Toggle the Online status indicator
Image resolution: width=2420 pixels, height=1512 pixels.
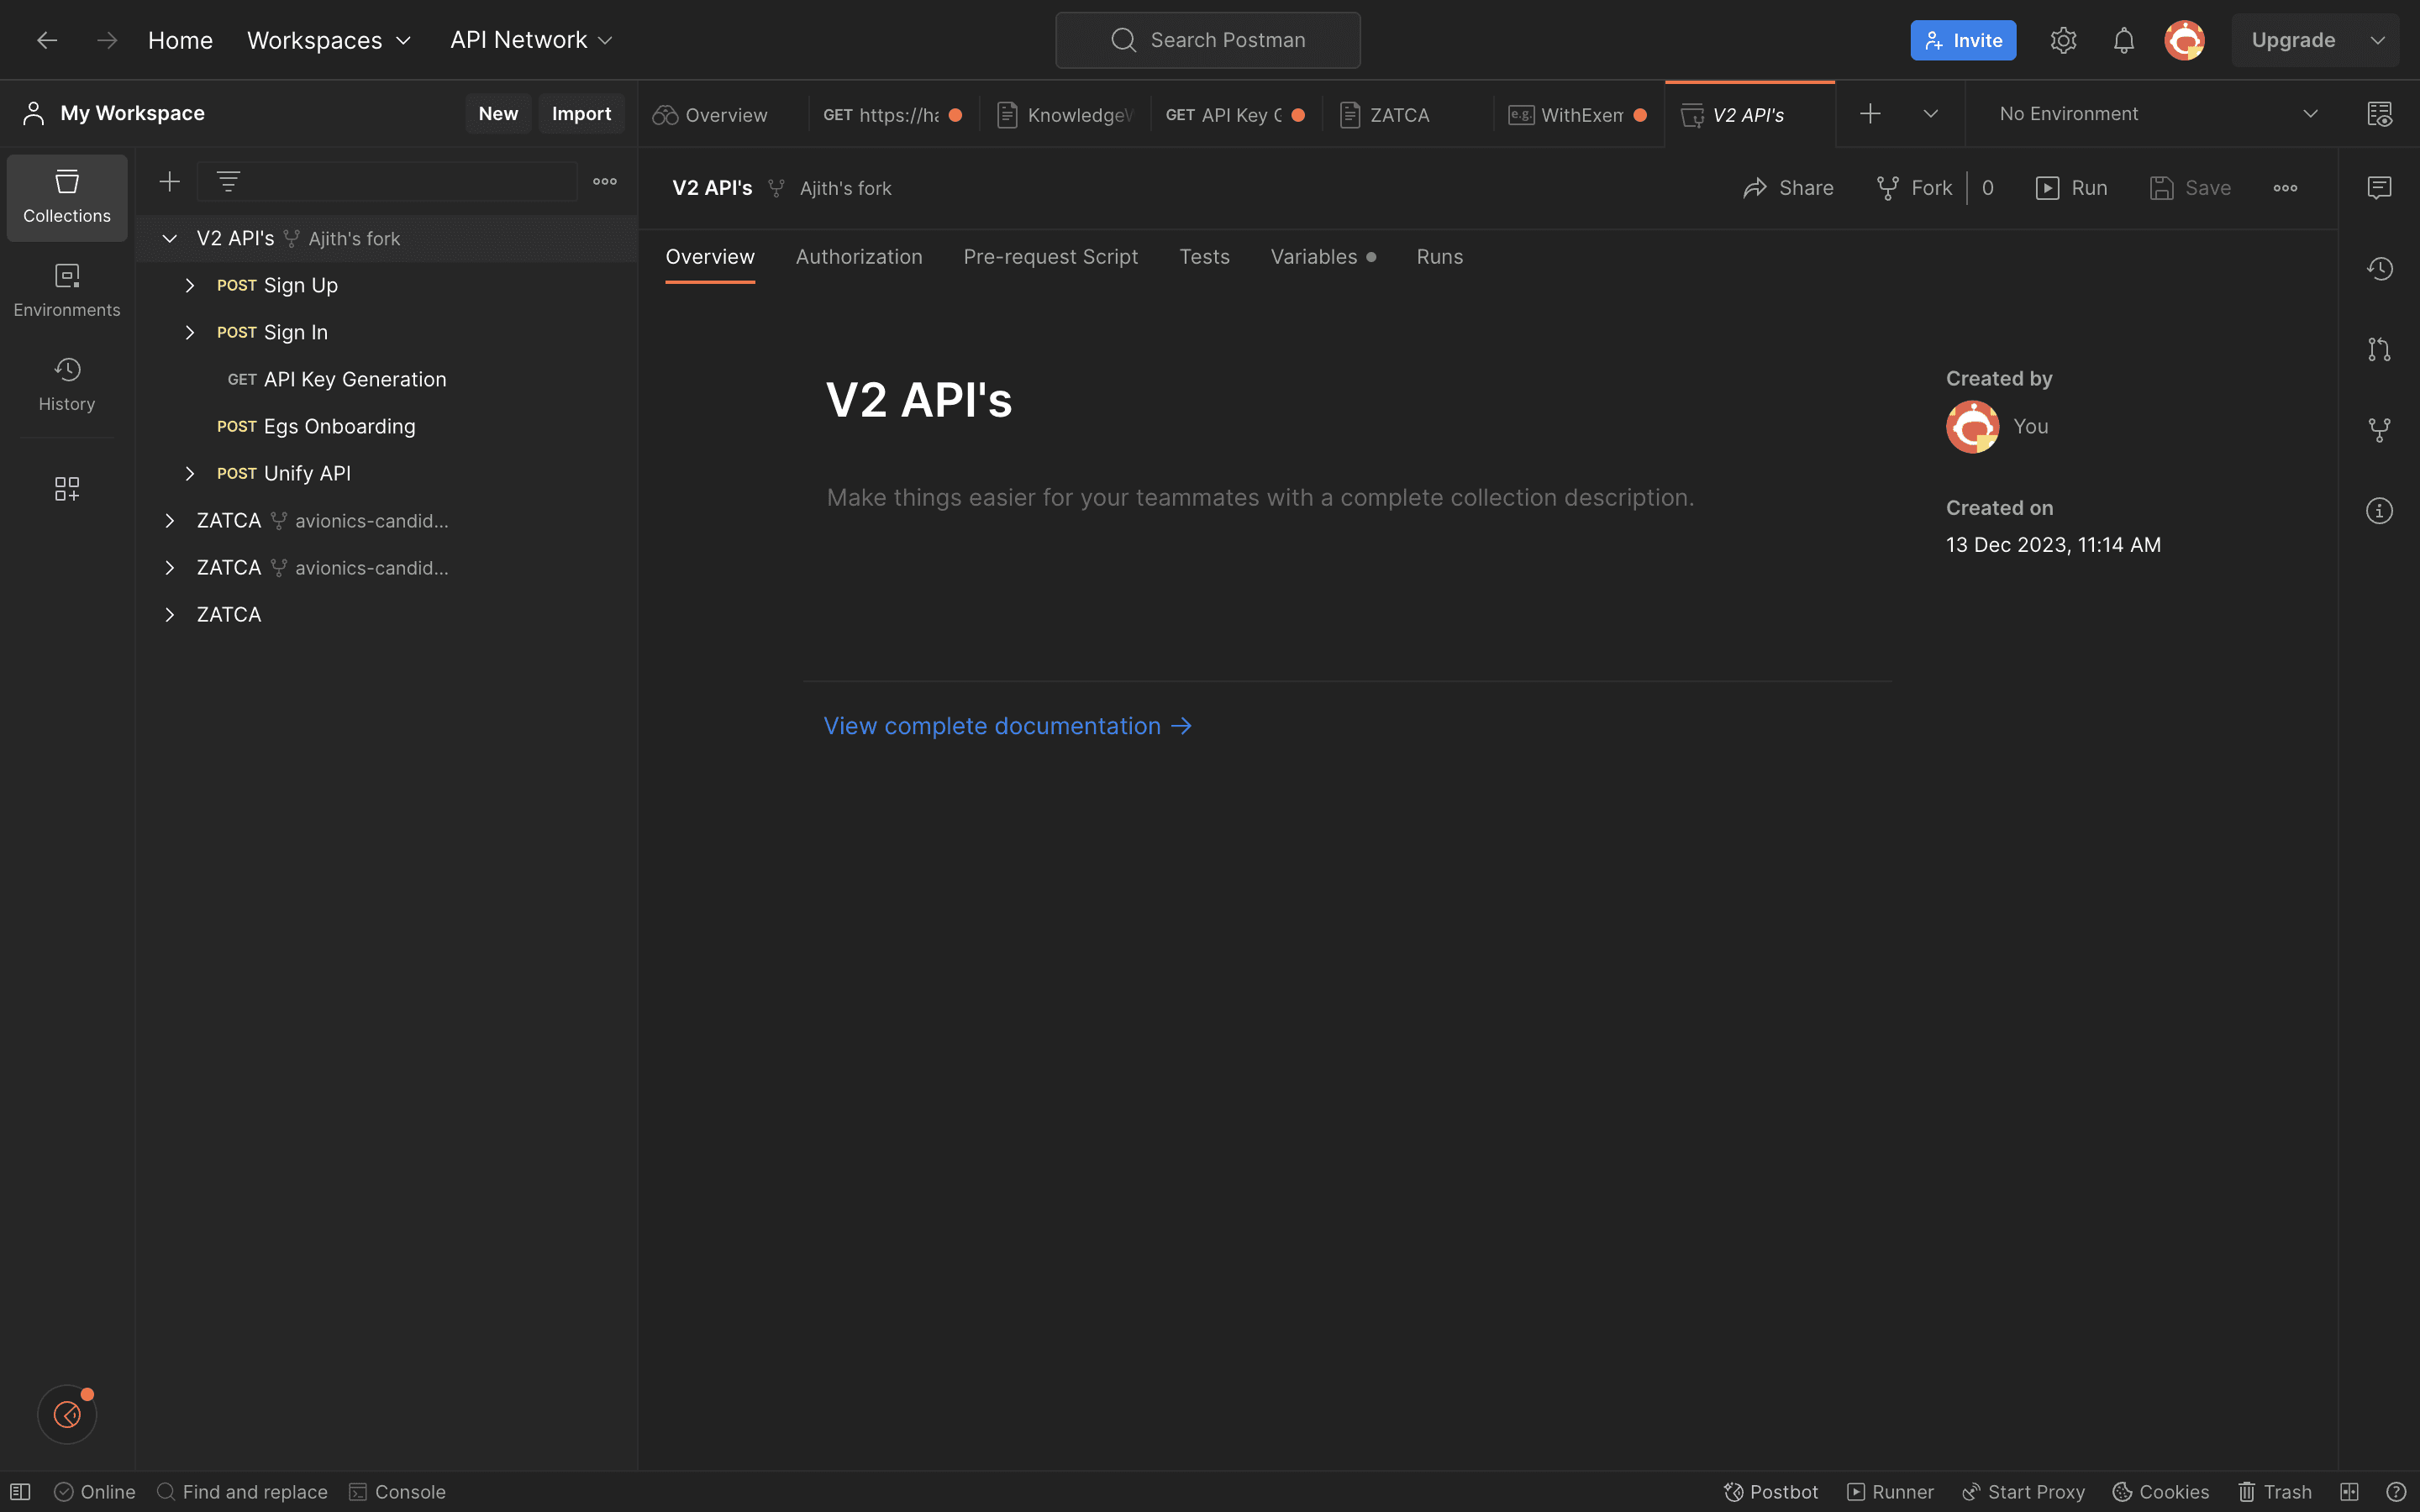pyautogui.click(x=95, y=1491)
